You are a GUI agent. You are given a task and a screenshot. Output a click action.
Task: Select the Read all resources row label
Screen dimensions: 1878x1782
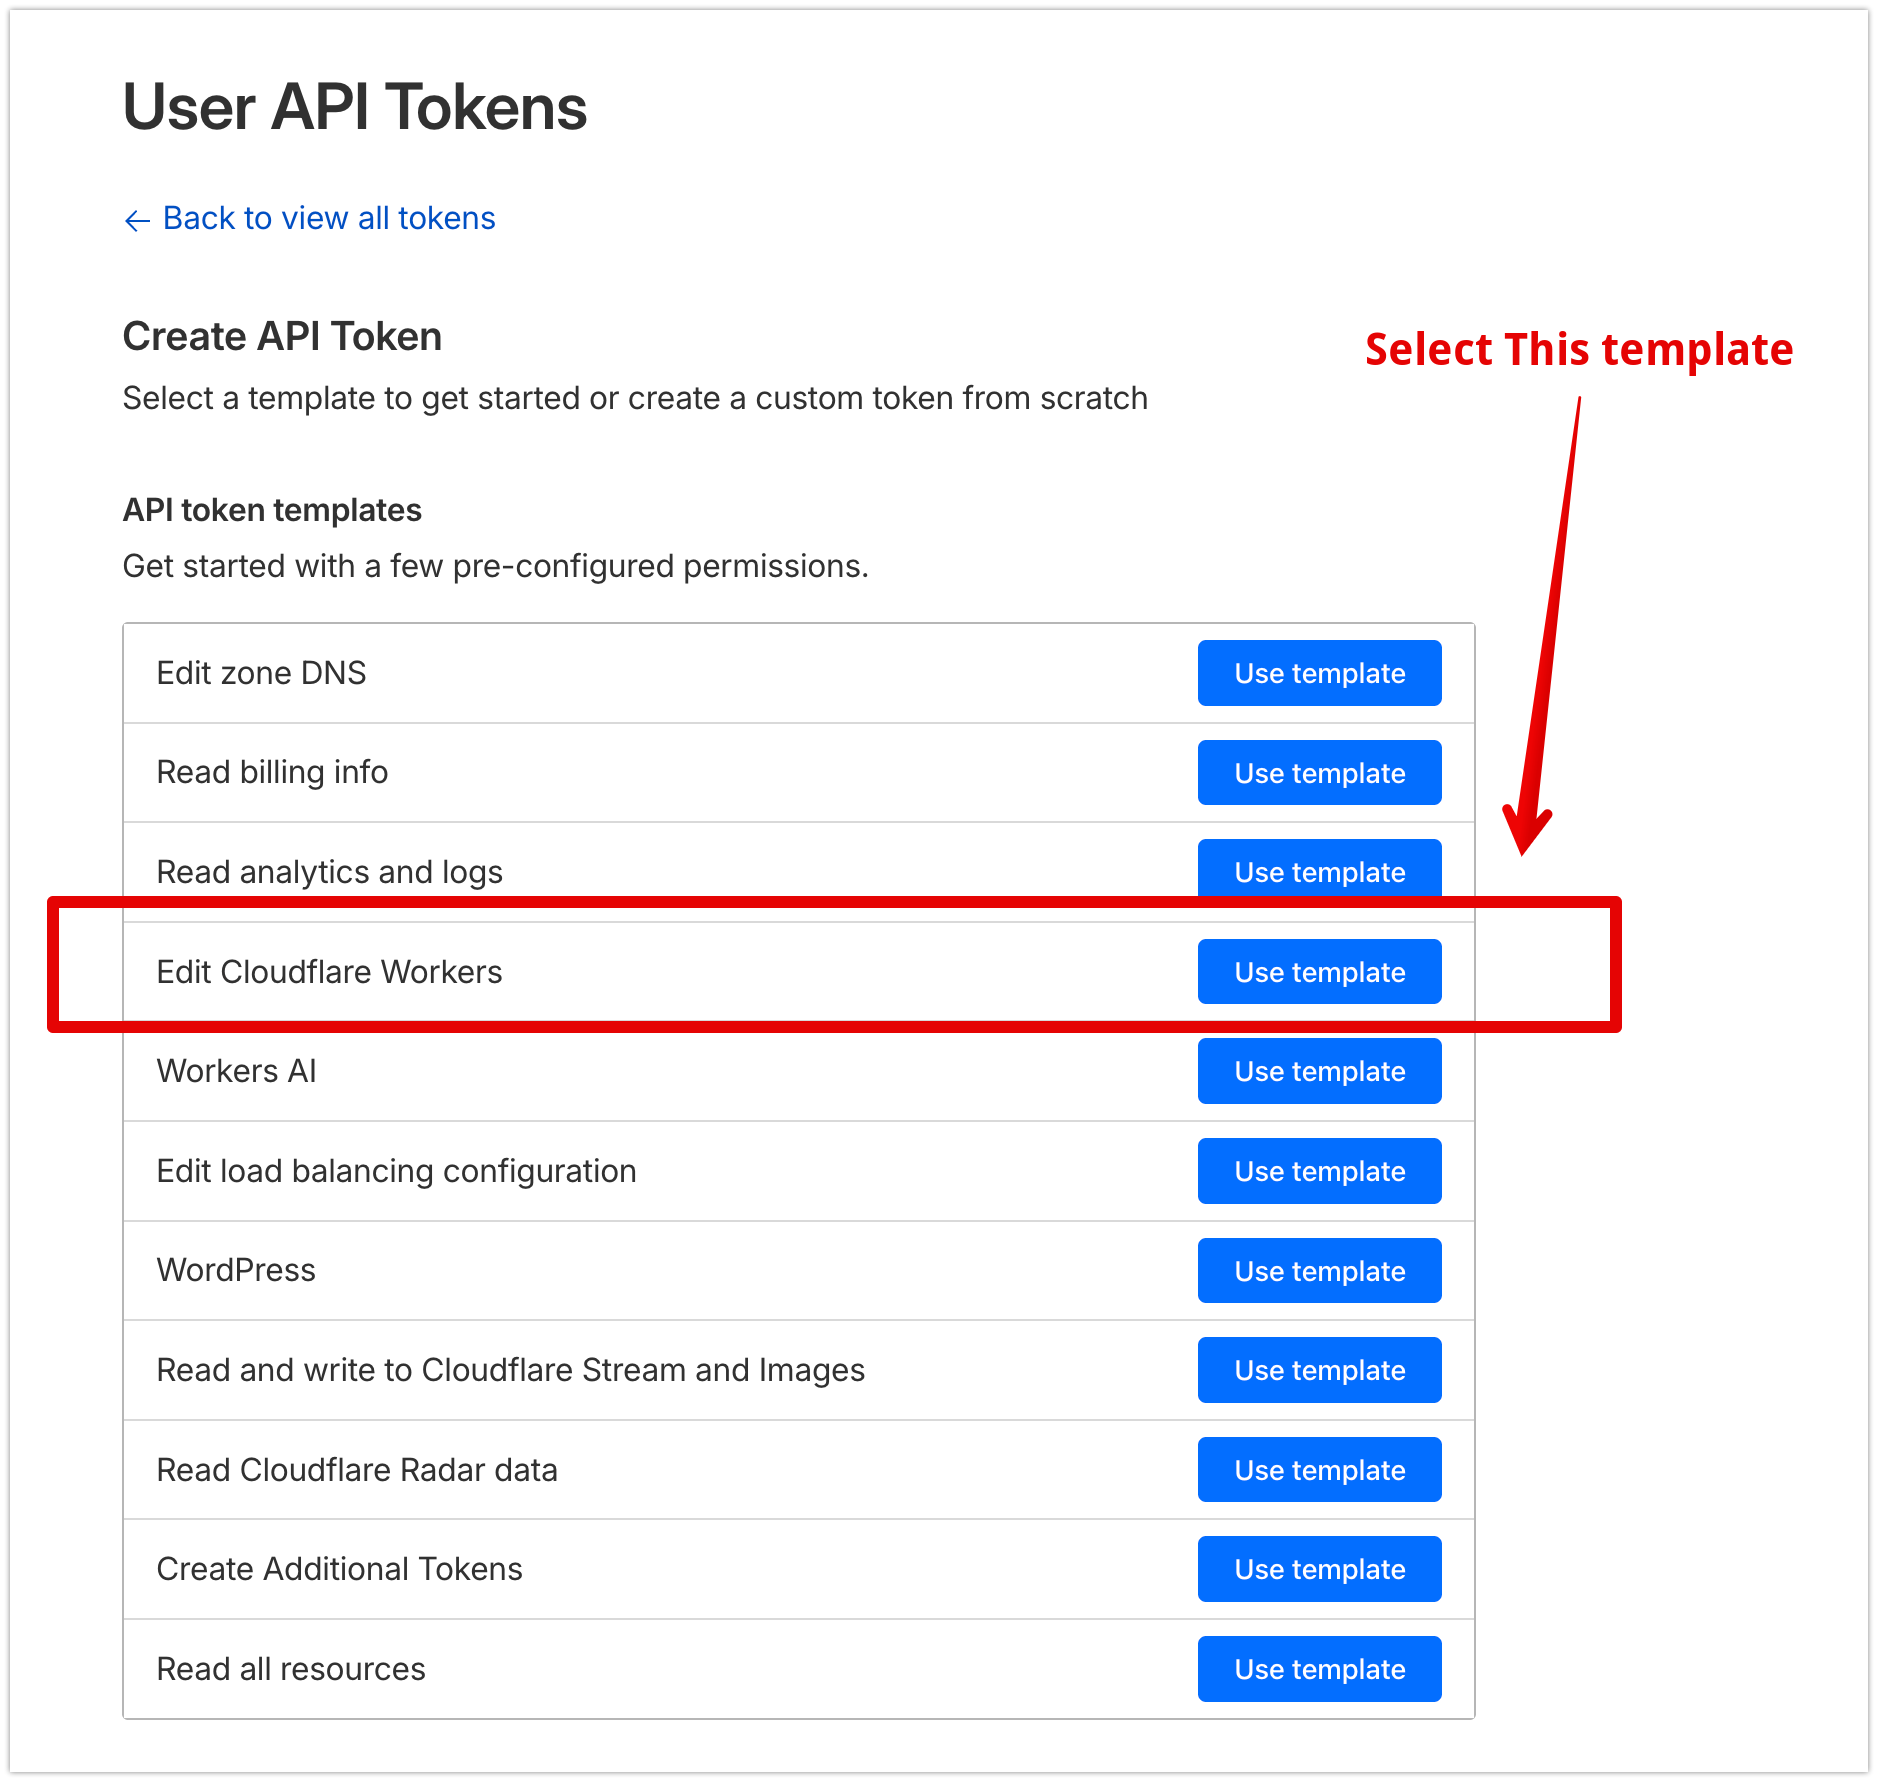point(289,1668)
